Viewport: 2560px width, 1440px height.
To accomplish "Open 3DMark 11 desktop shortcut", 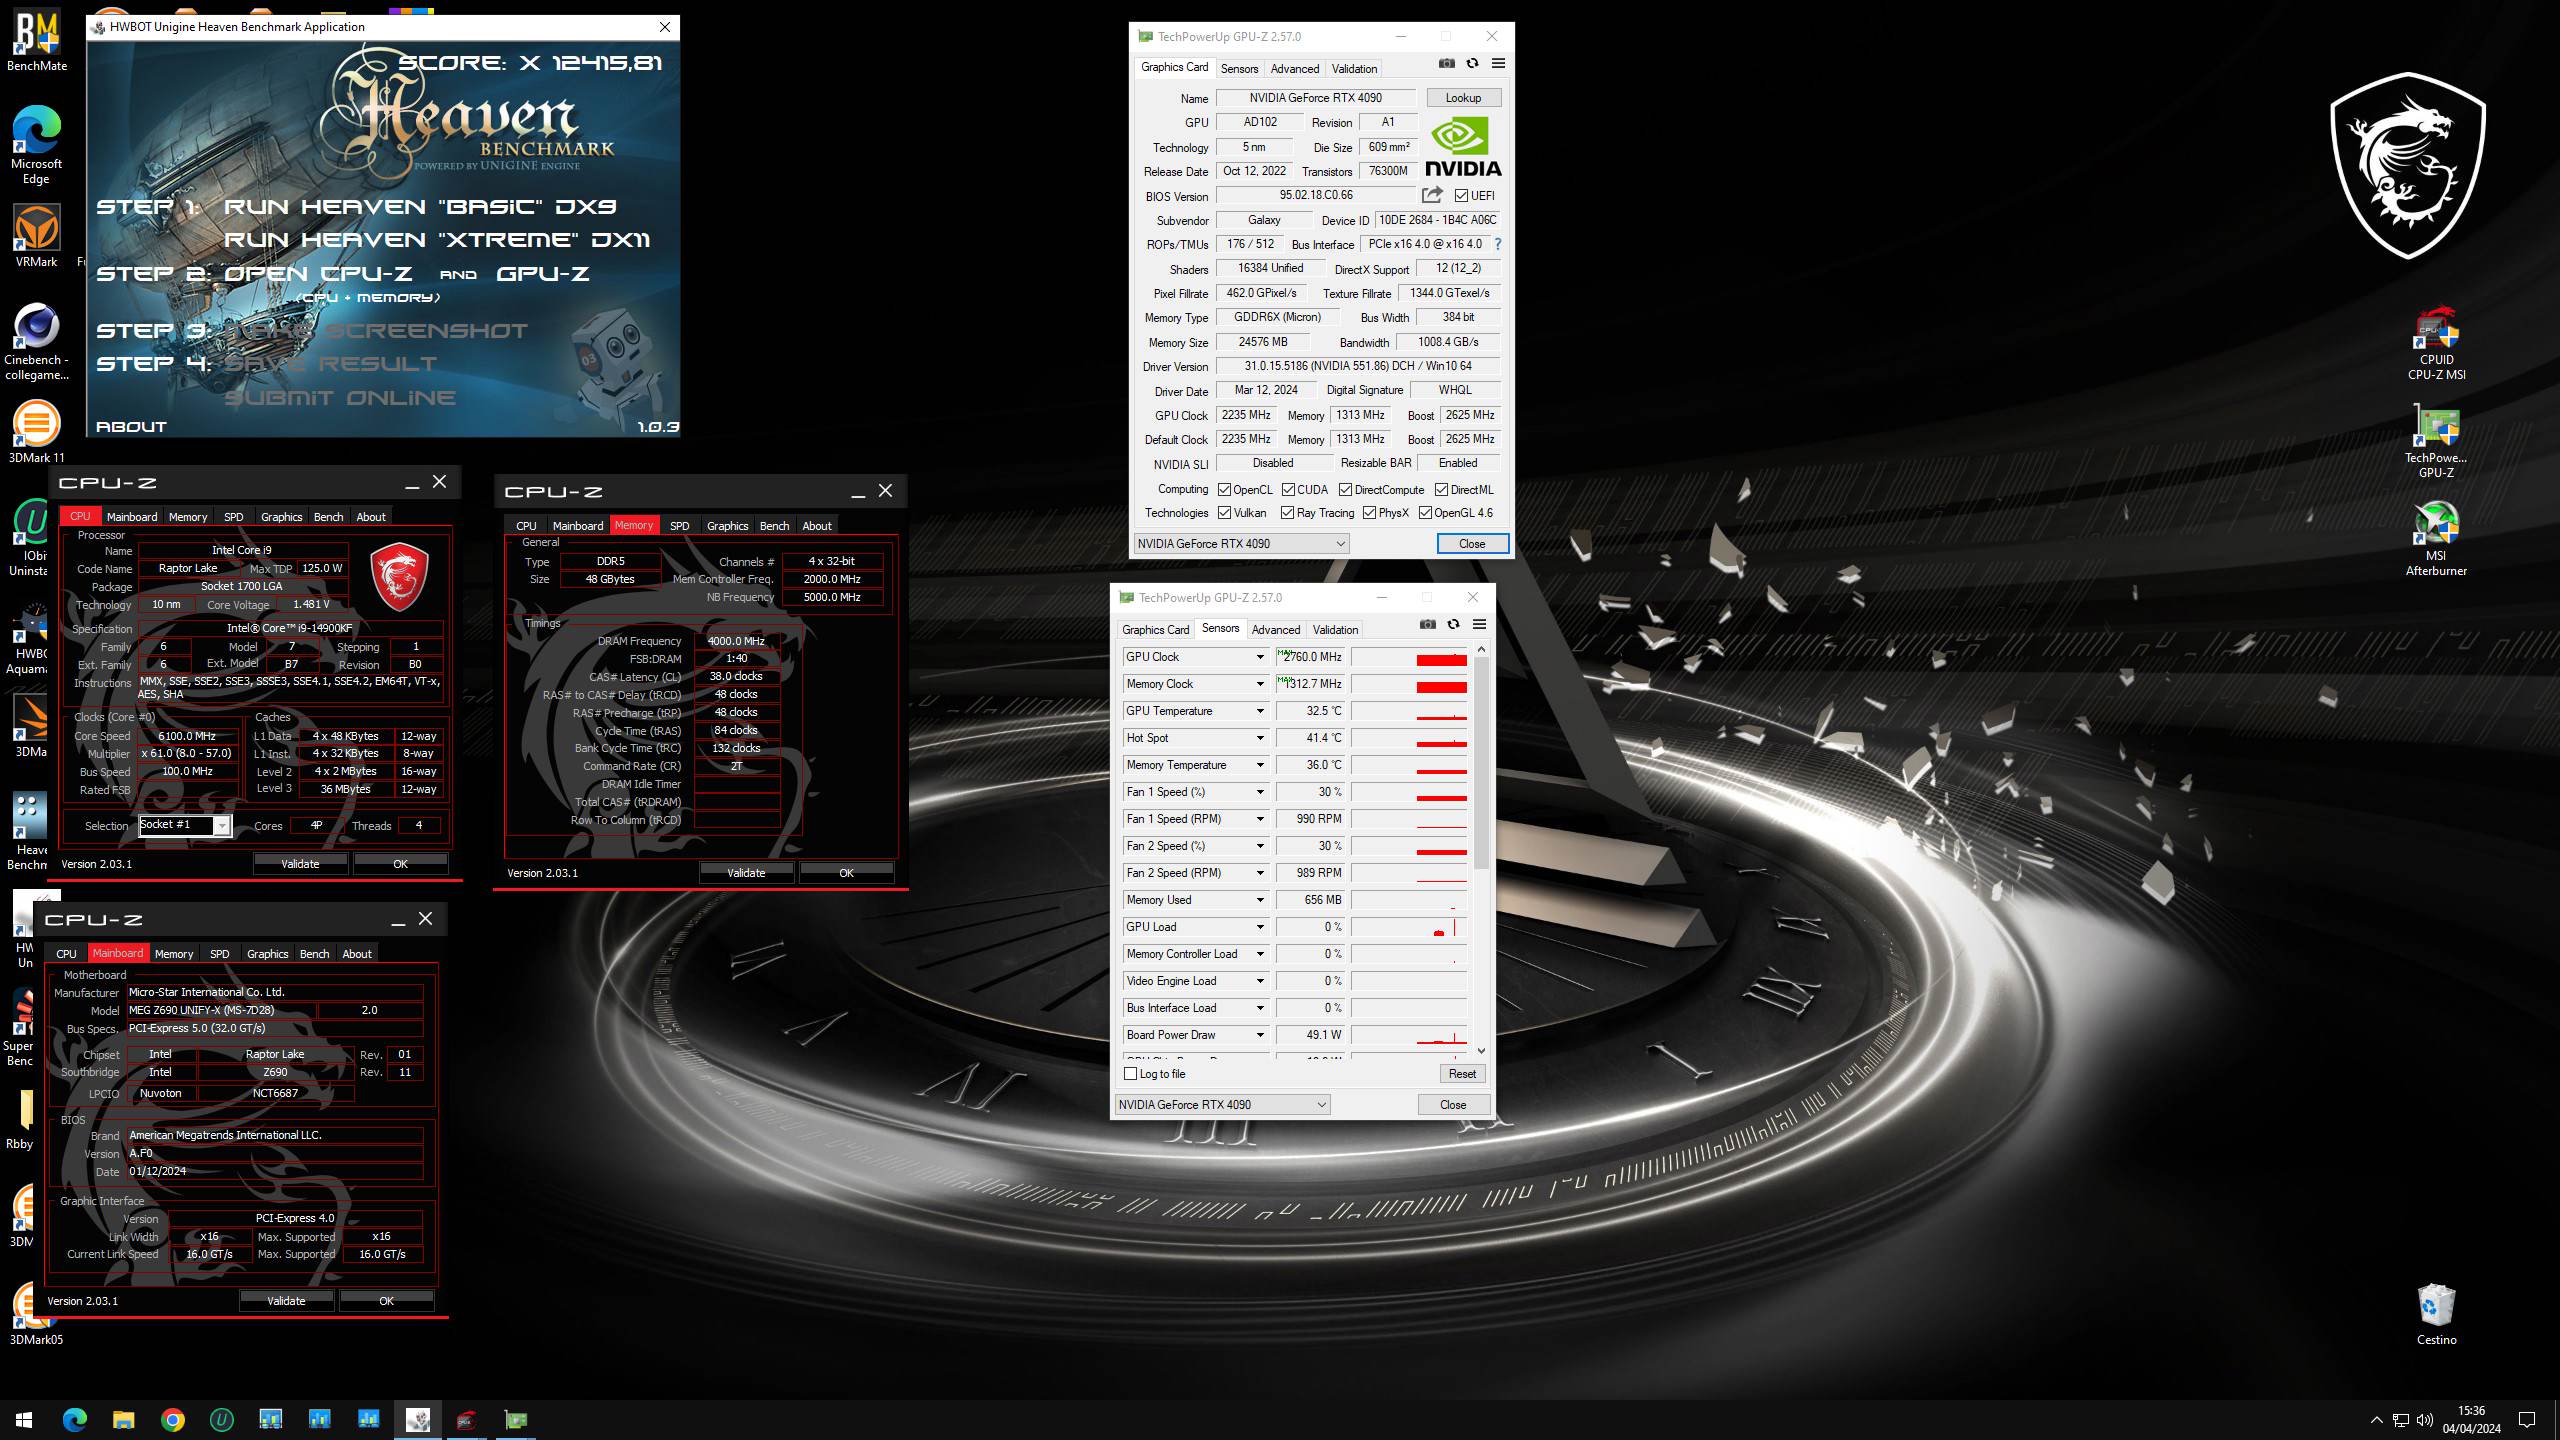I will [37, 432].
